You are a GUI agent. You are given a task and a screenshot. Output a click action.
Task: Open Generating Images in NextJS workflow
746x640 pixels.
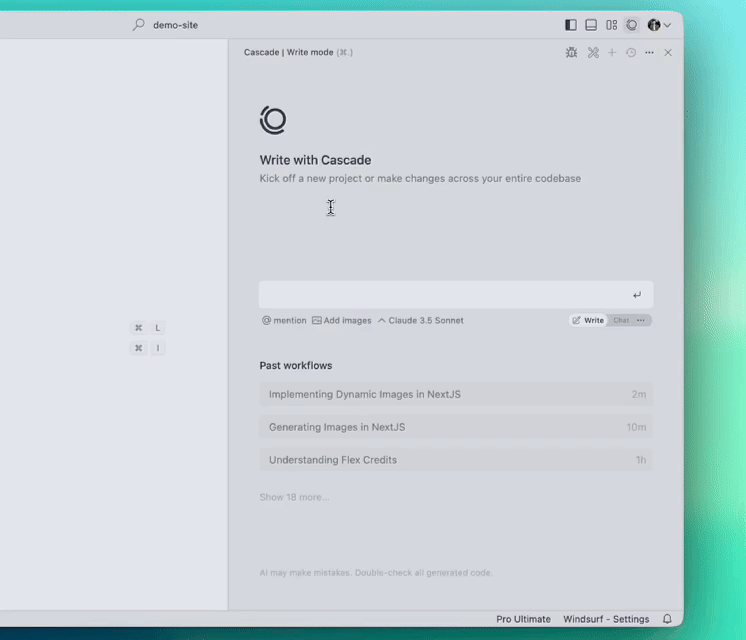tap(456, 427)
